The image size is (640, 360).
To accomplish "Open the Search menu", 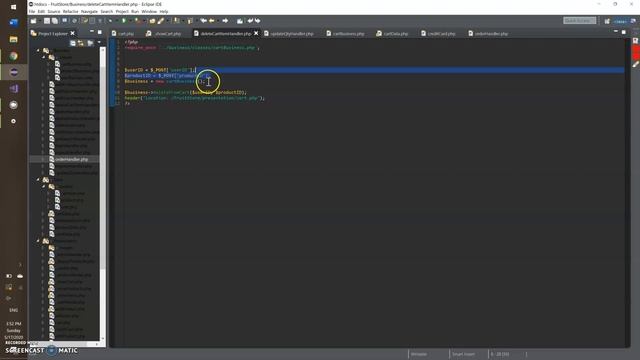I will 107,12.
